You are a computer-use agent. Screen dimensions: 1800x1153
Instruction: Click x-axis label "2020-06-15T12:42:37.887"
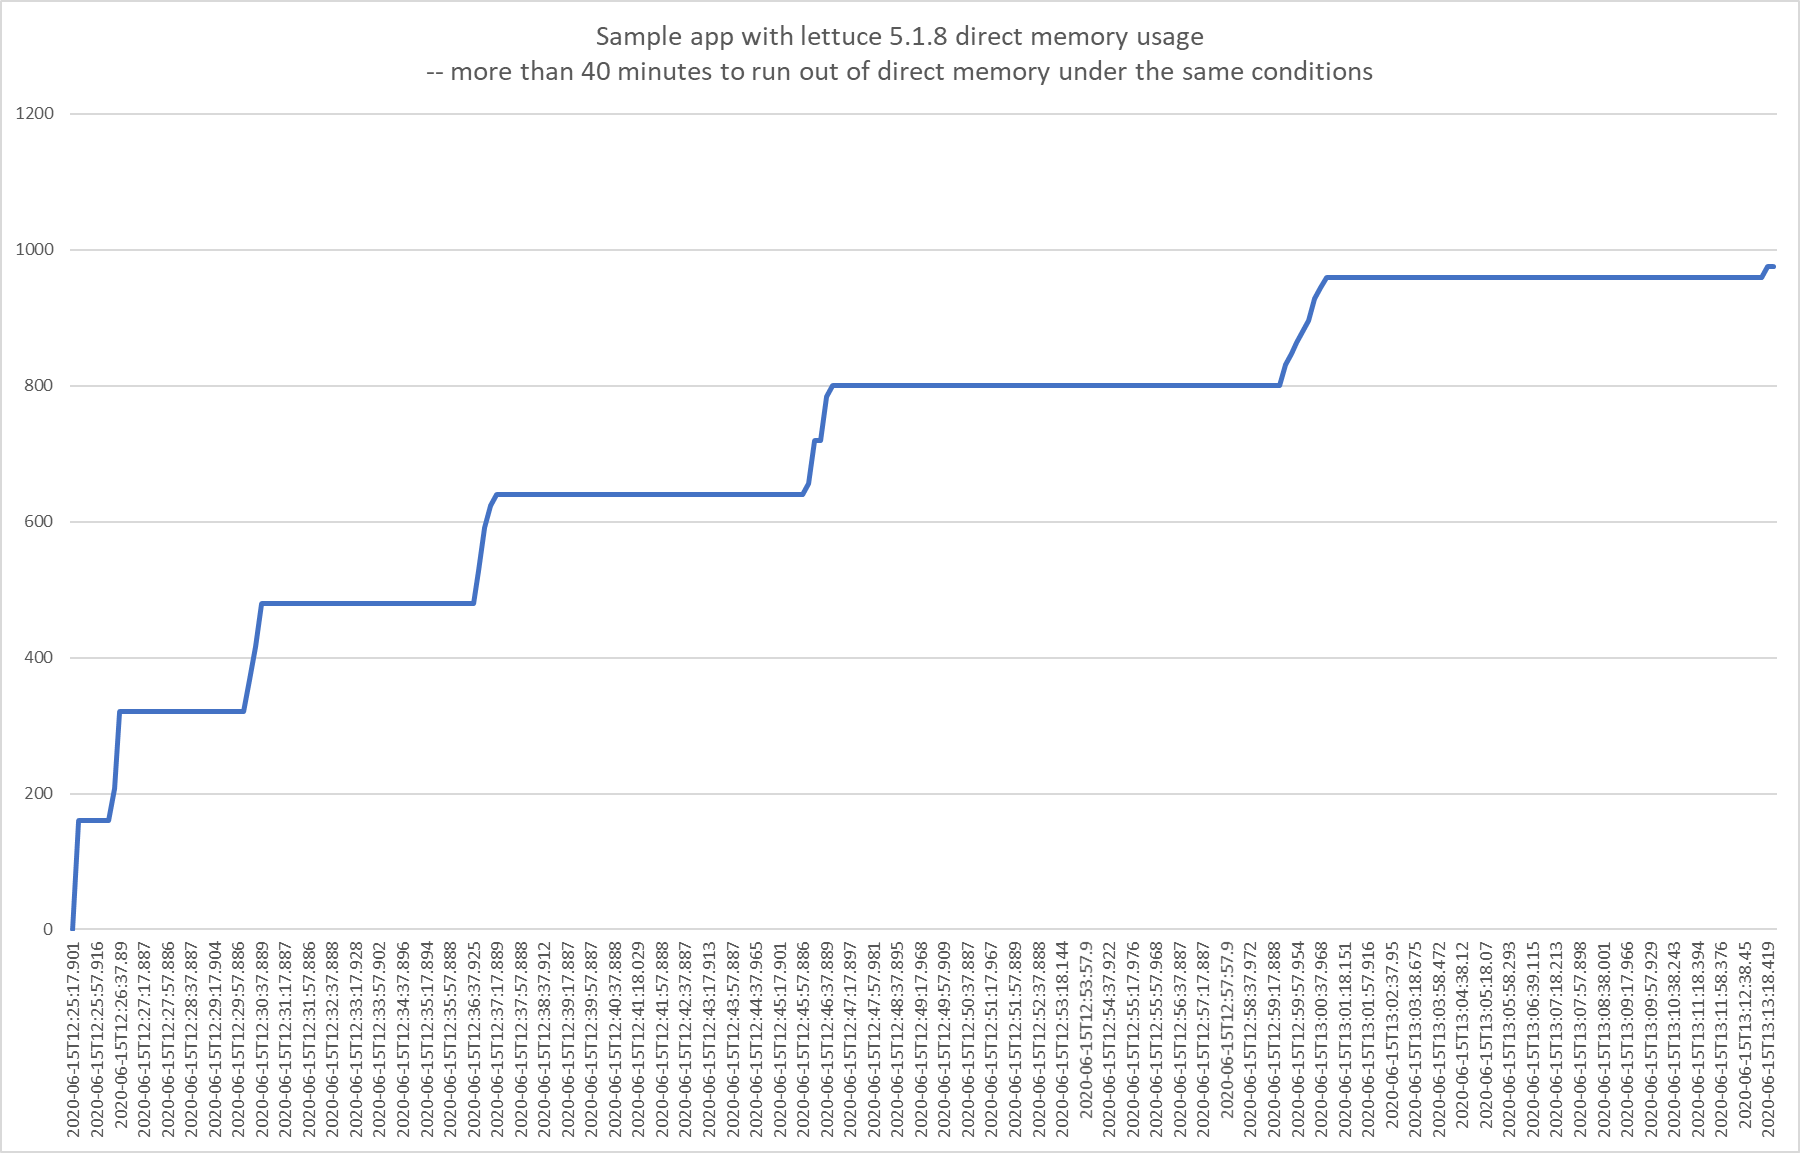click(x=686, y=1039)
